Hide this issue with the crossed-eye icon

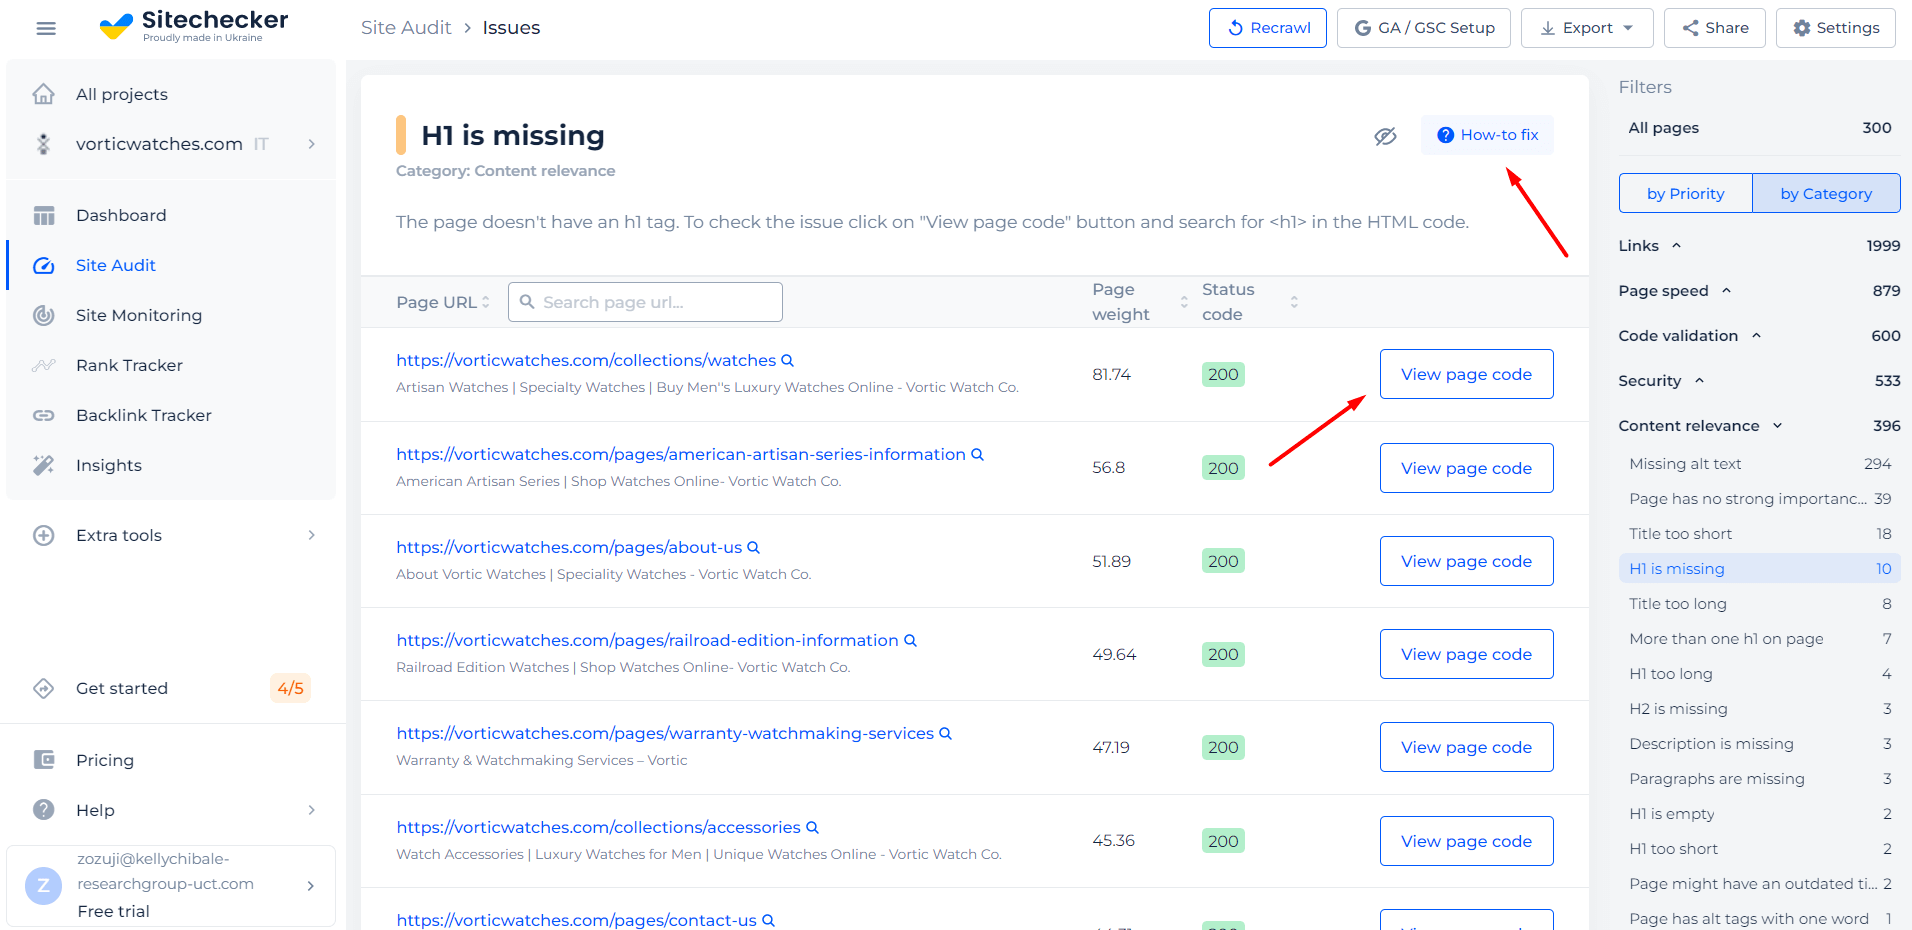pos(1385,136)
